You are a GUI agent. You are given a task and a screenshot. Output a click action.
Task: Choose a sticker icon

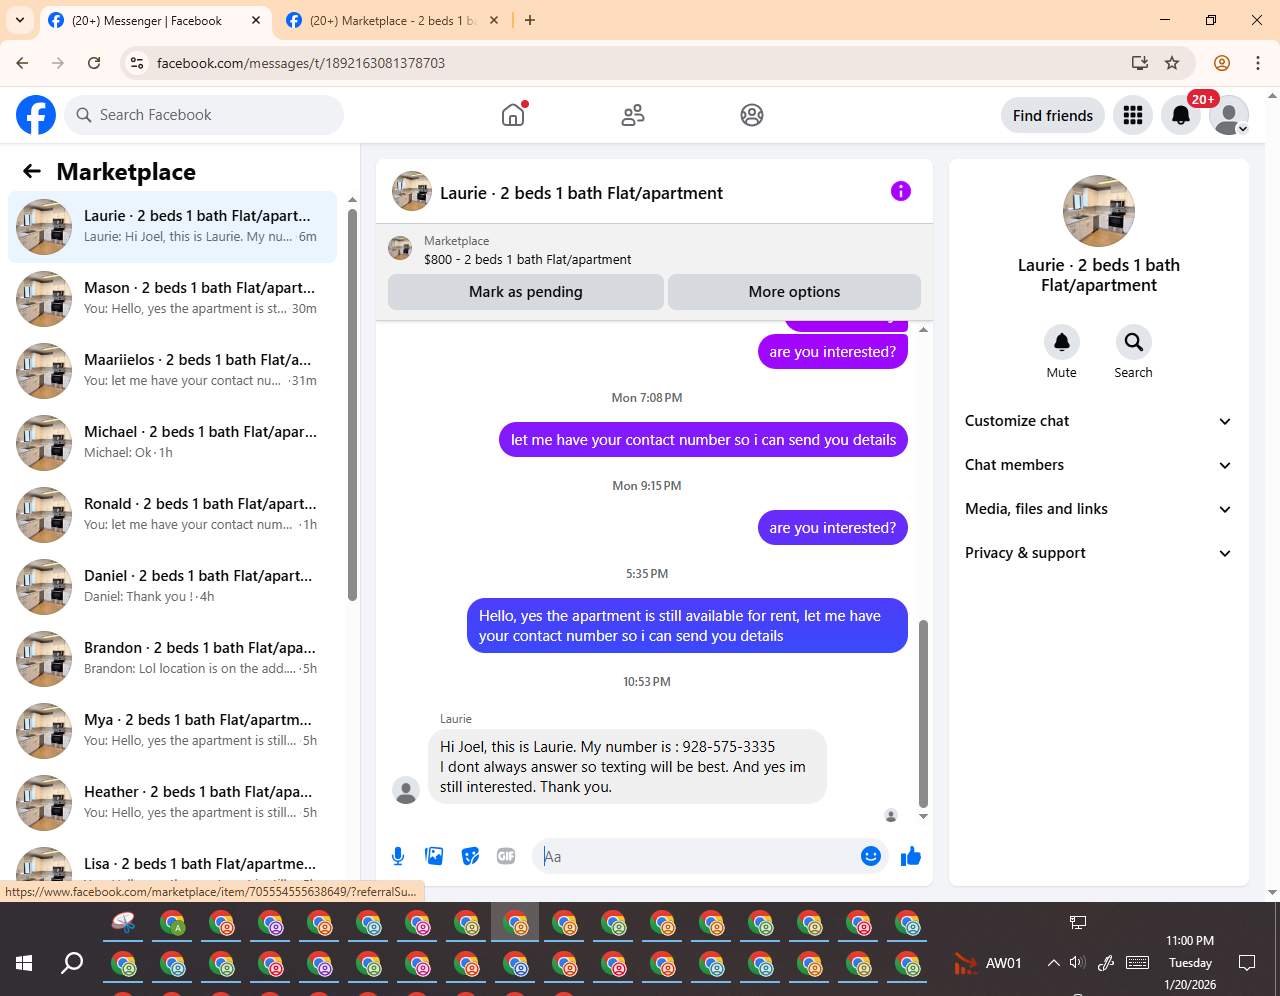pyautogui.click(x=470, y=856)
